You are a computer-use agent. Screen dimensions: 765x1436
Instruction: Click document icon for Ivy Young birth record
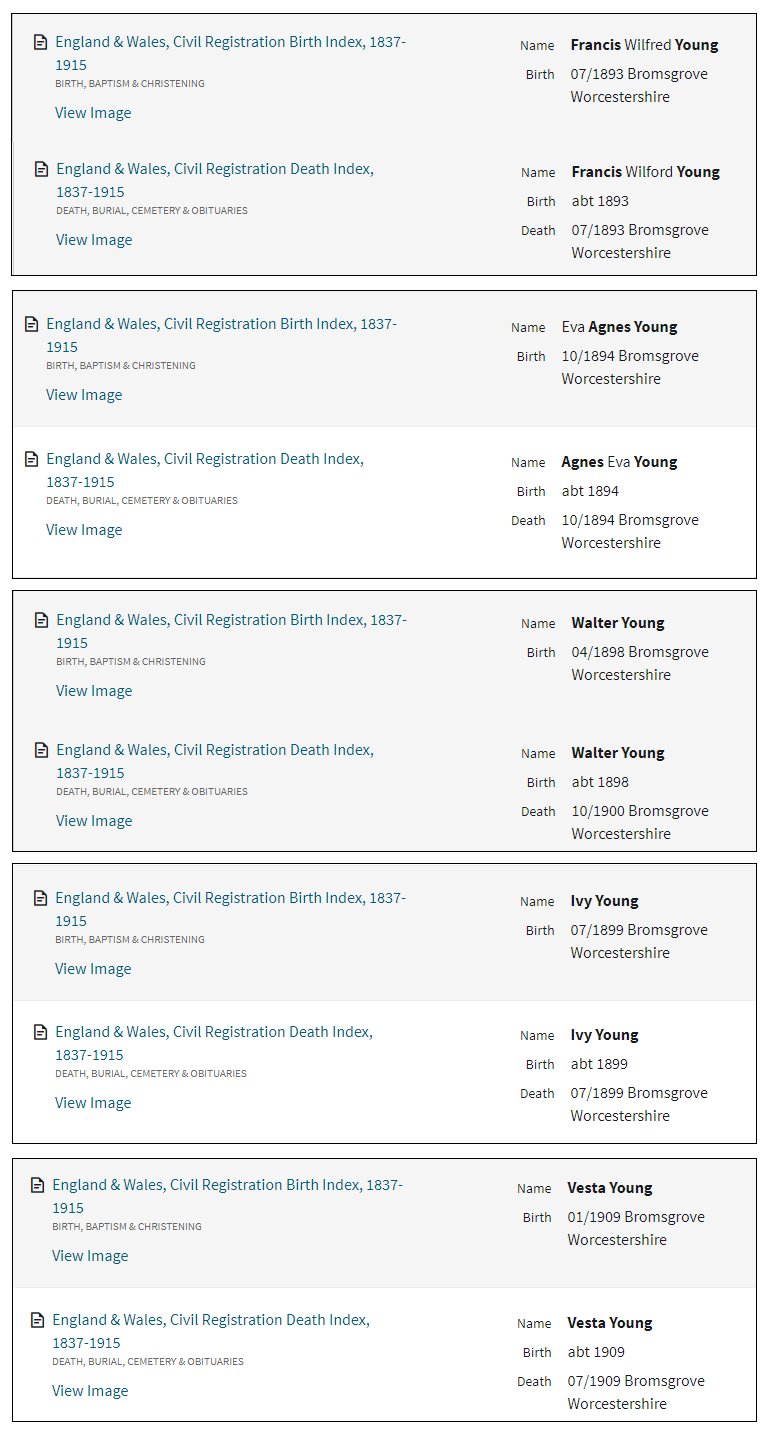point(40,898)
